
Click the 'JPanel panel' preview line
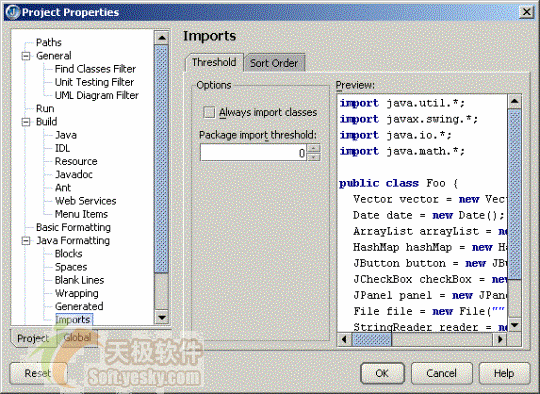(430, 296)
